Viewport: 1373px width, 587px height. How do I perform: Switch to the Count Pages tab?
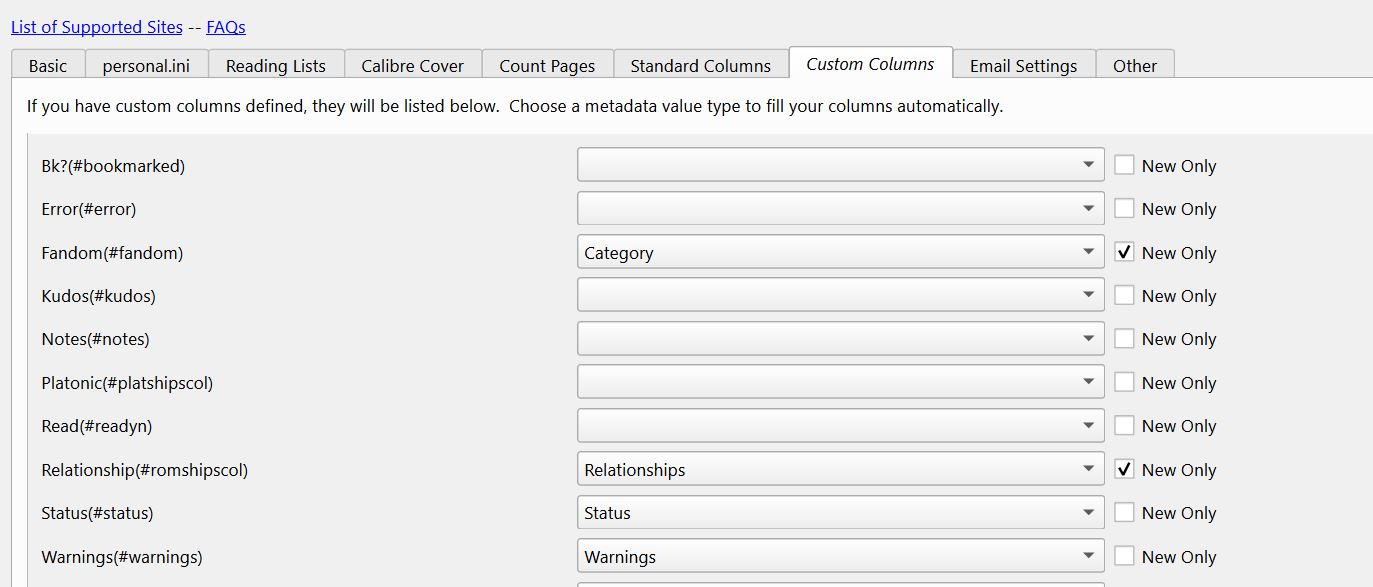click(x=547, y=66)
